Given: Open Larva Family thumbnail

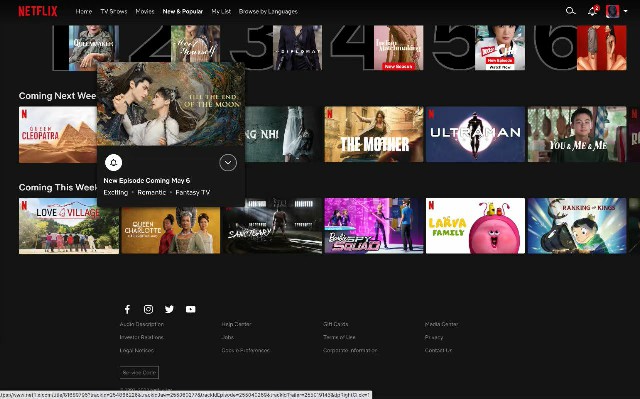Looking at the screenshot, I should click(475, 226).
